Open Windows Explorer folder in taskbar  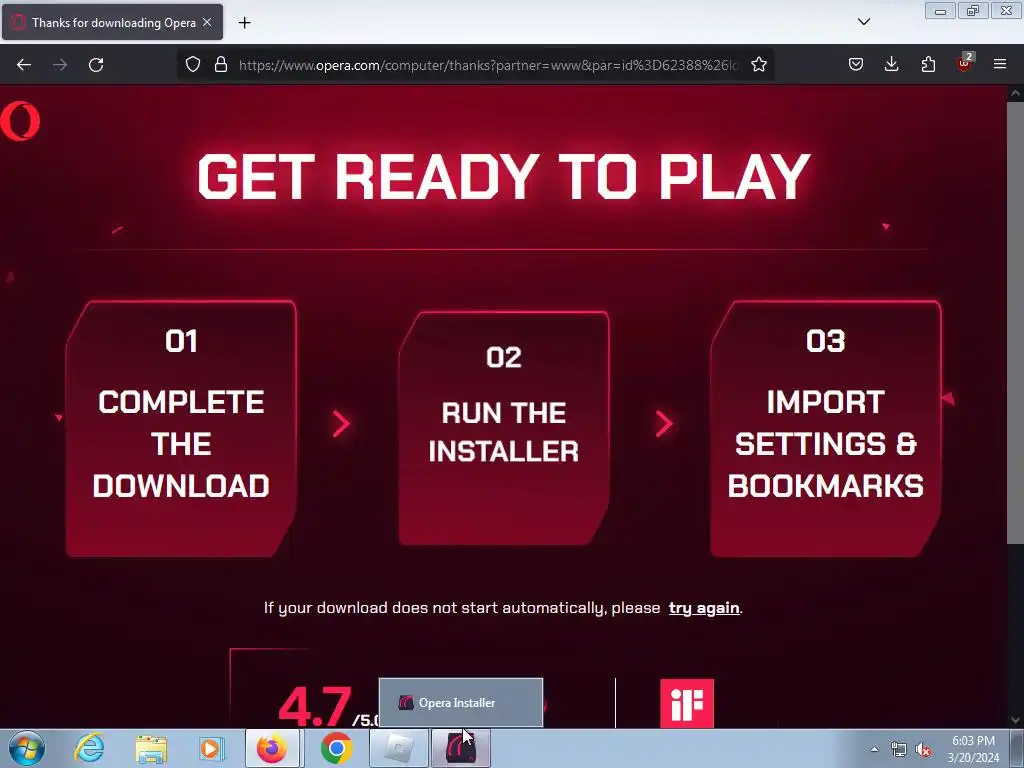coord(151,748)
